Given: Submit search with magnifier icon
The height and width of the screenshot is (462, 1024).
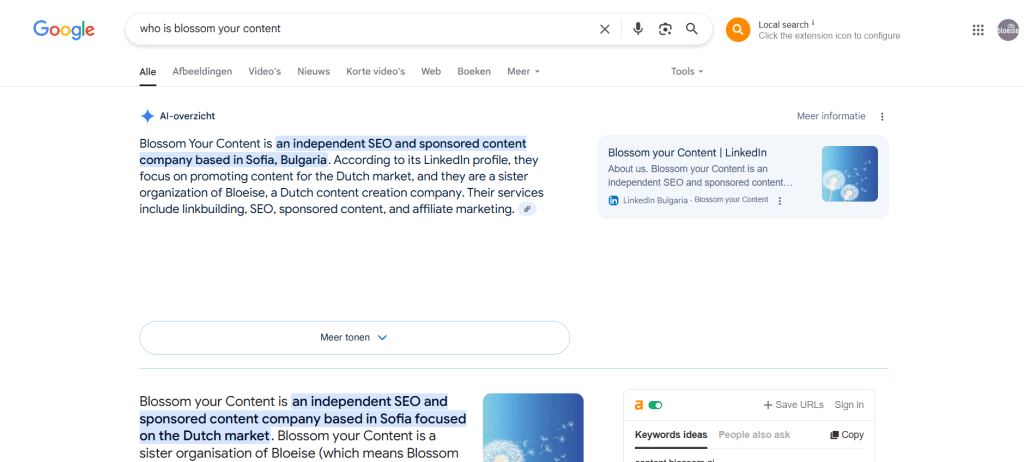Looking at the screenshot, I should [x=692, y=29].
